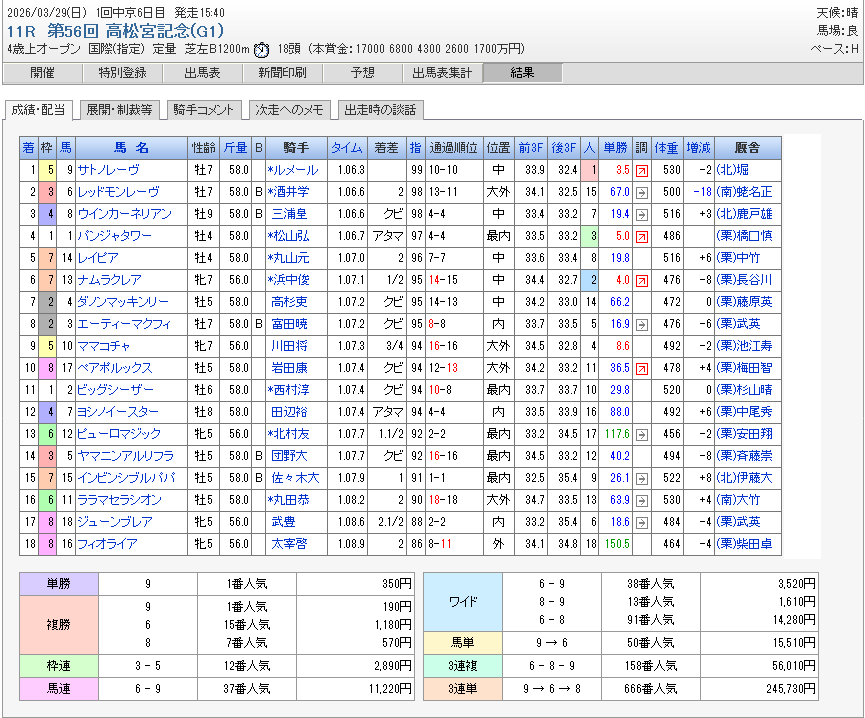Open training icon in サトノレーヴ row
This screenshot has height=718, width=865.
(x=641, y=171)
